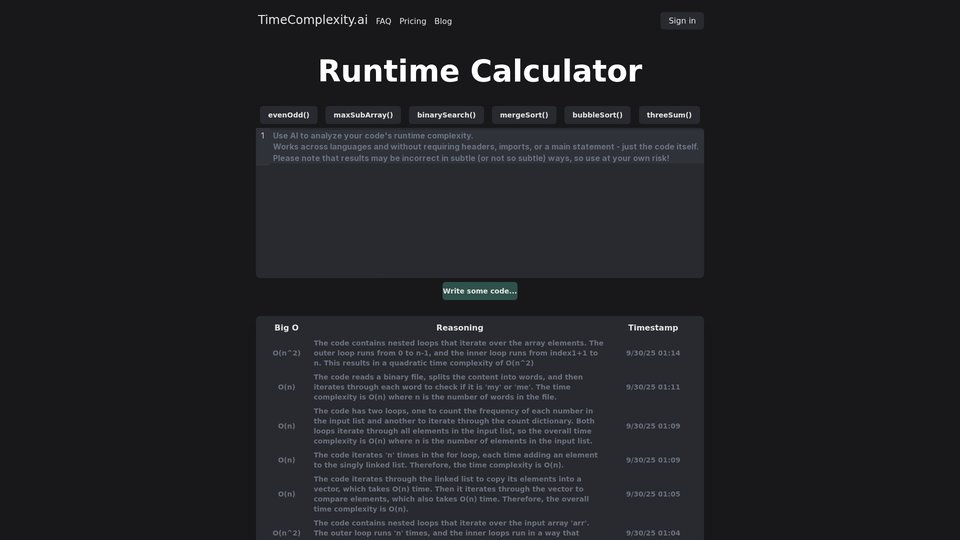Select the result row timestamped 9/30/25 01:05
This screenshot has width=960, height=540.
[x=459, y=494]
